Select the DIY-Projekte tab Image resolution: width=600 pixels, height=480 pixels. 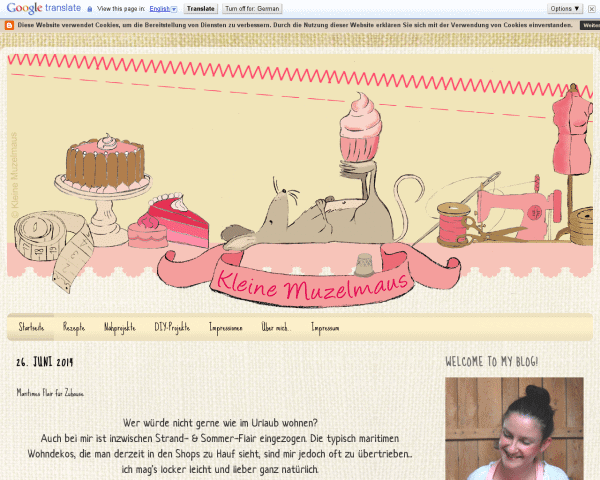pyautogui.click(x=172, y=327)
